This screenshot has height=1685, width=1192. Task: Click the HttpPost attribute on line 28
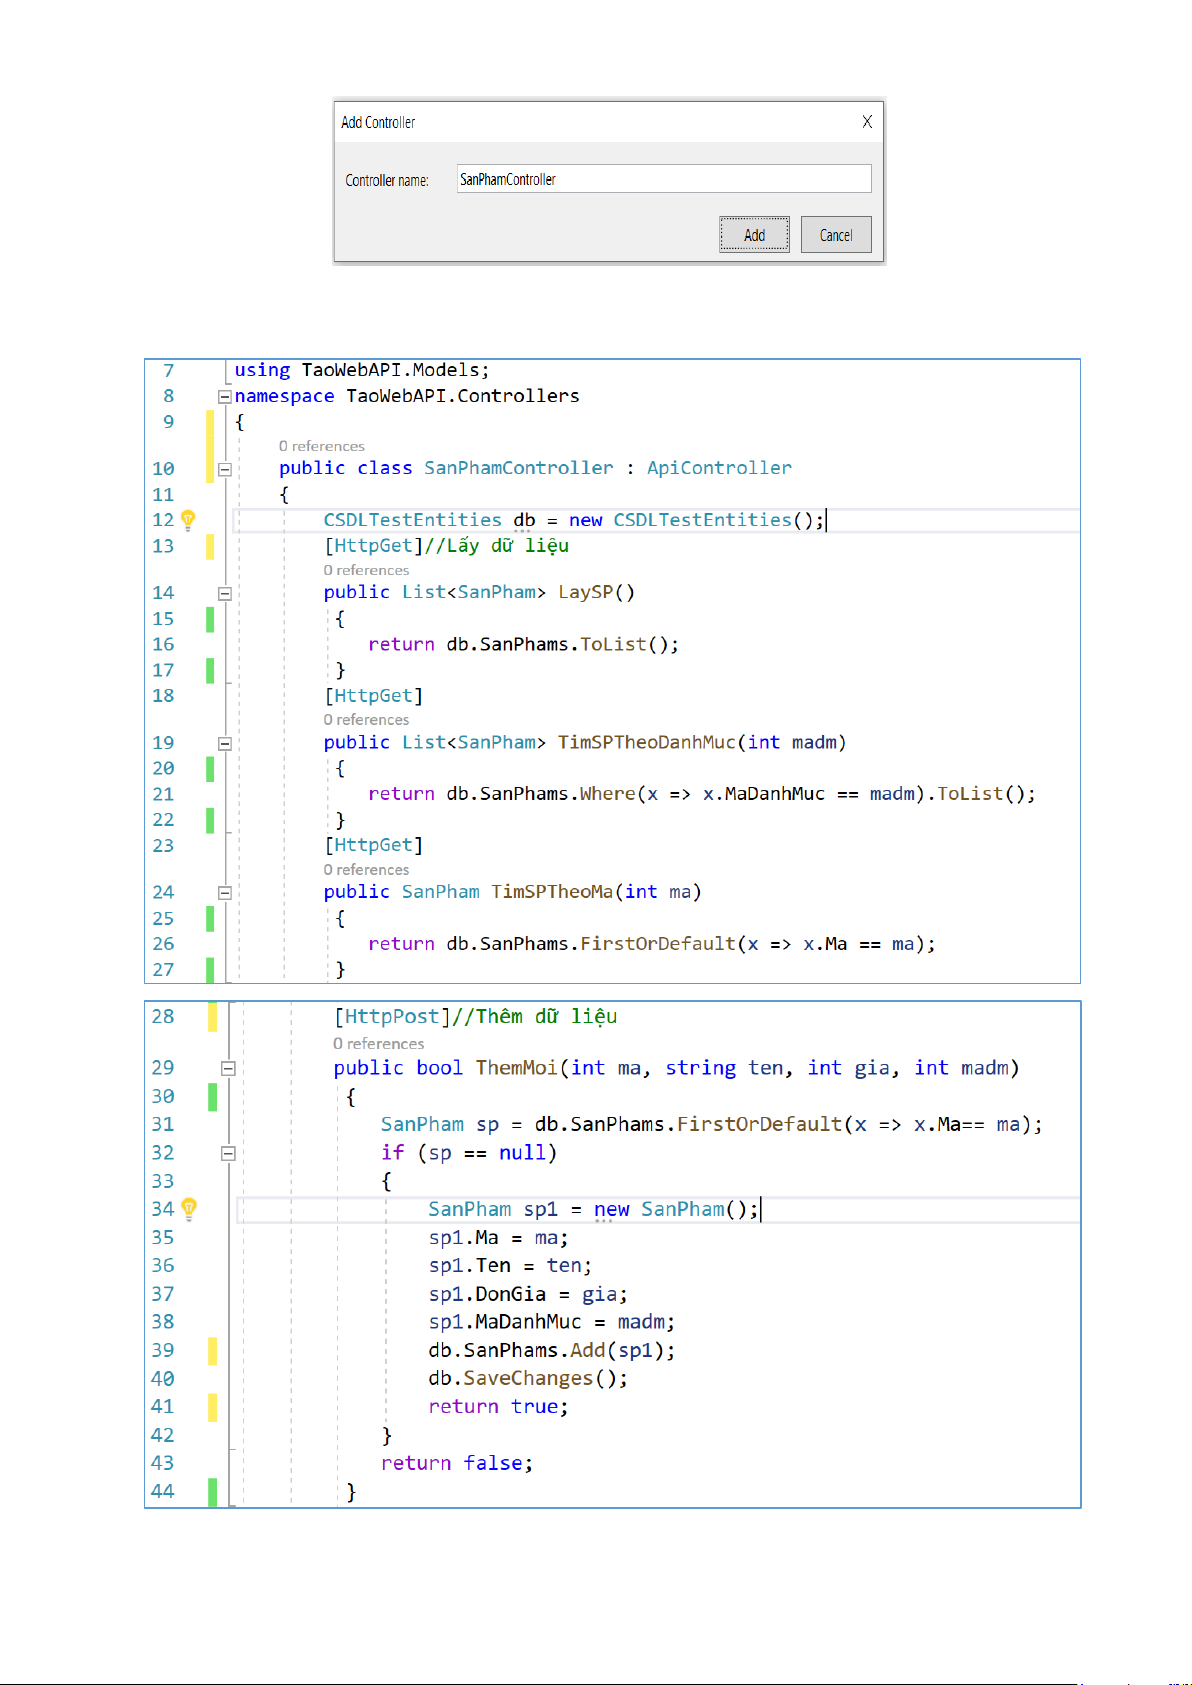(x=391, y=1016)
